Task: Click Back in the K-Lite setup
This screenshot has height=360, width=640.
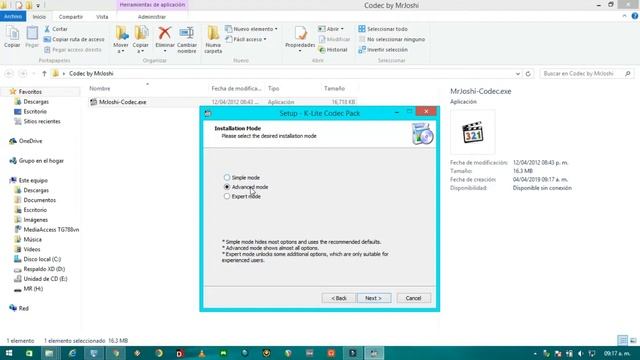Action: pos(338,298)
